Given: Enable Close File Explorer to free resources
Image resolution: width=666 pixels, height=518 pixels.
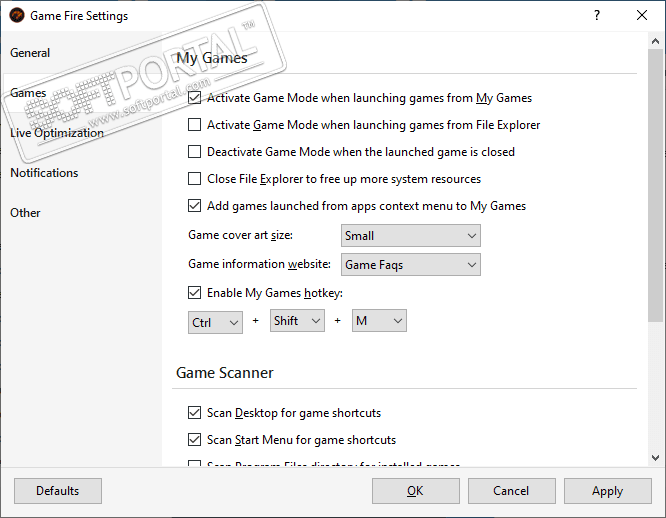Looking at the screenshot, I should point(195,179).
